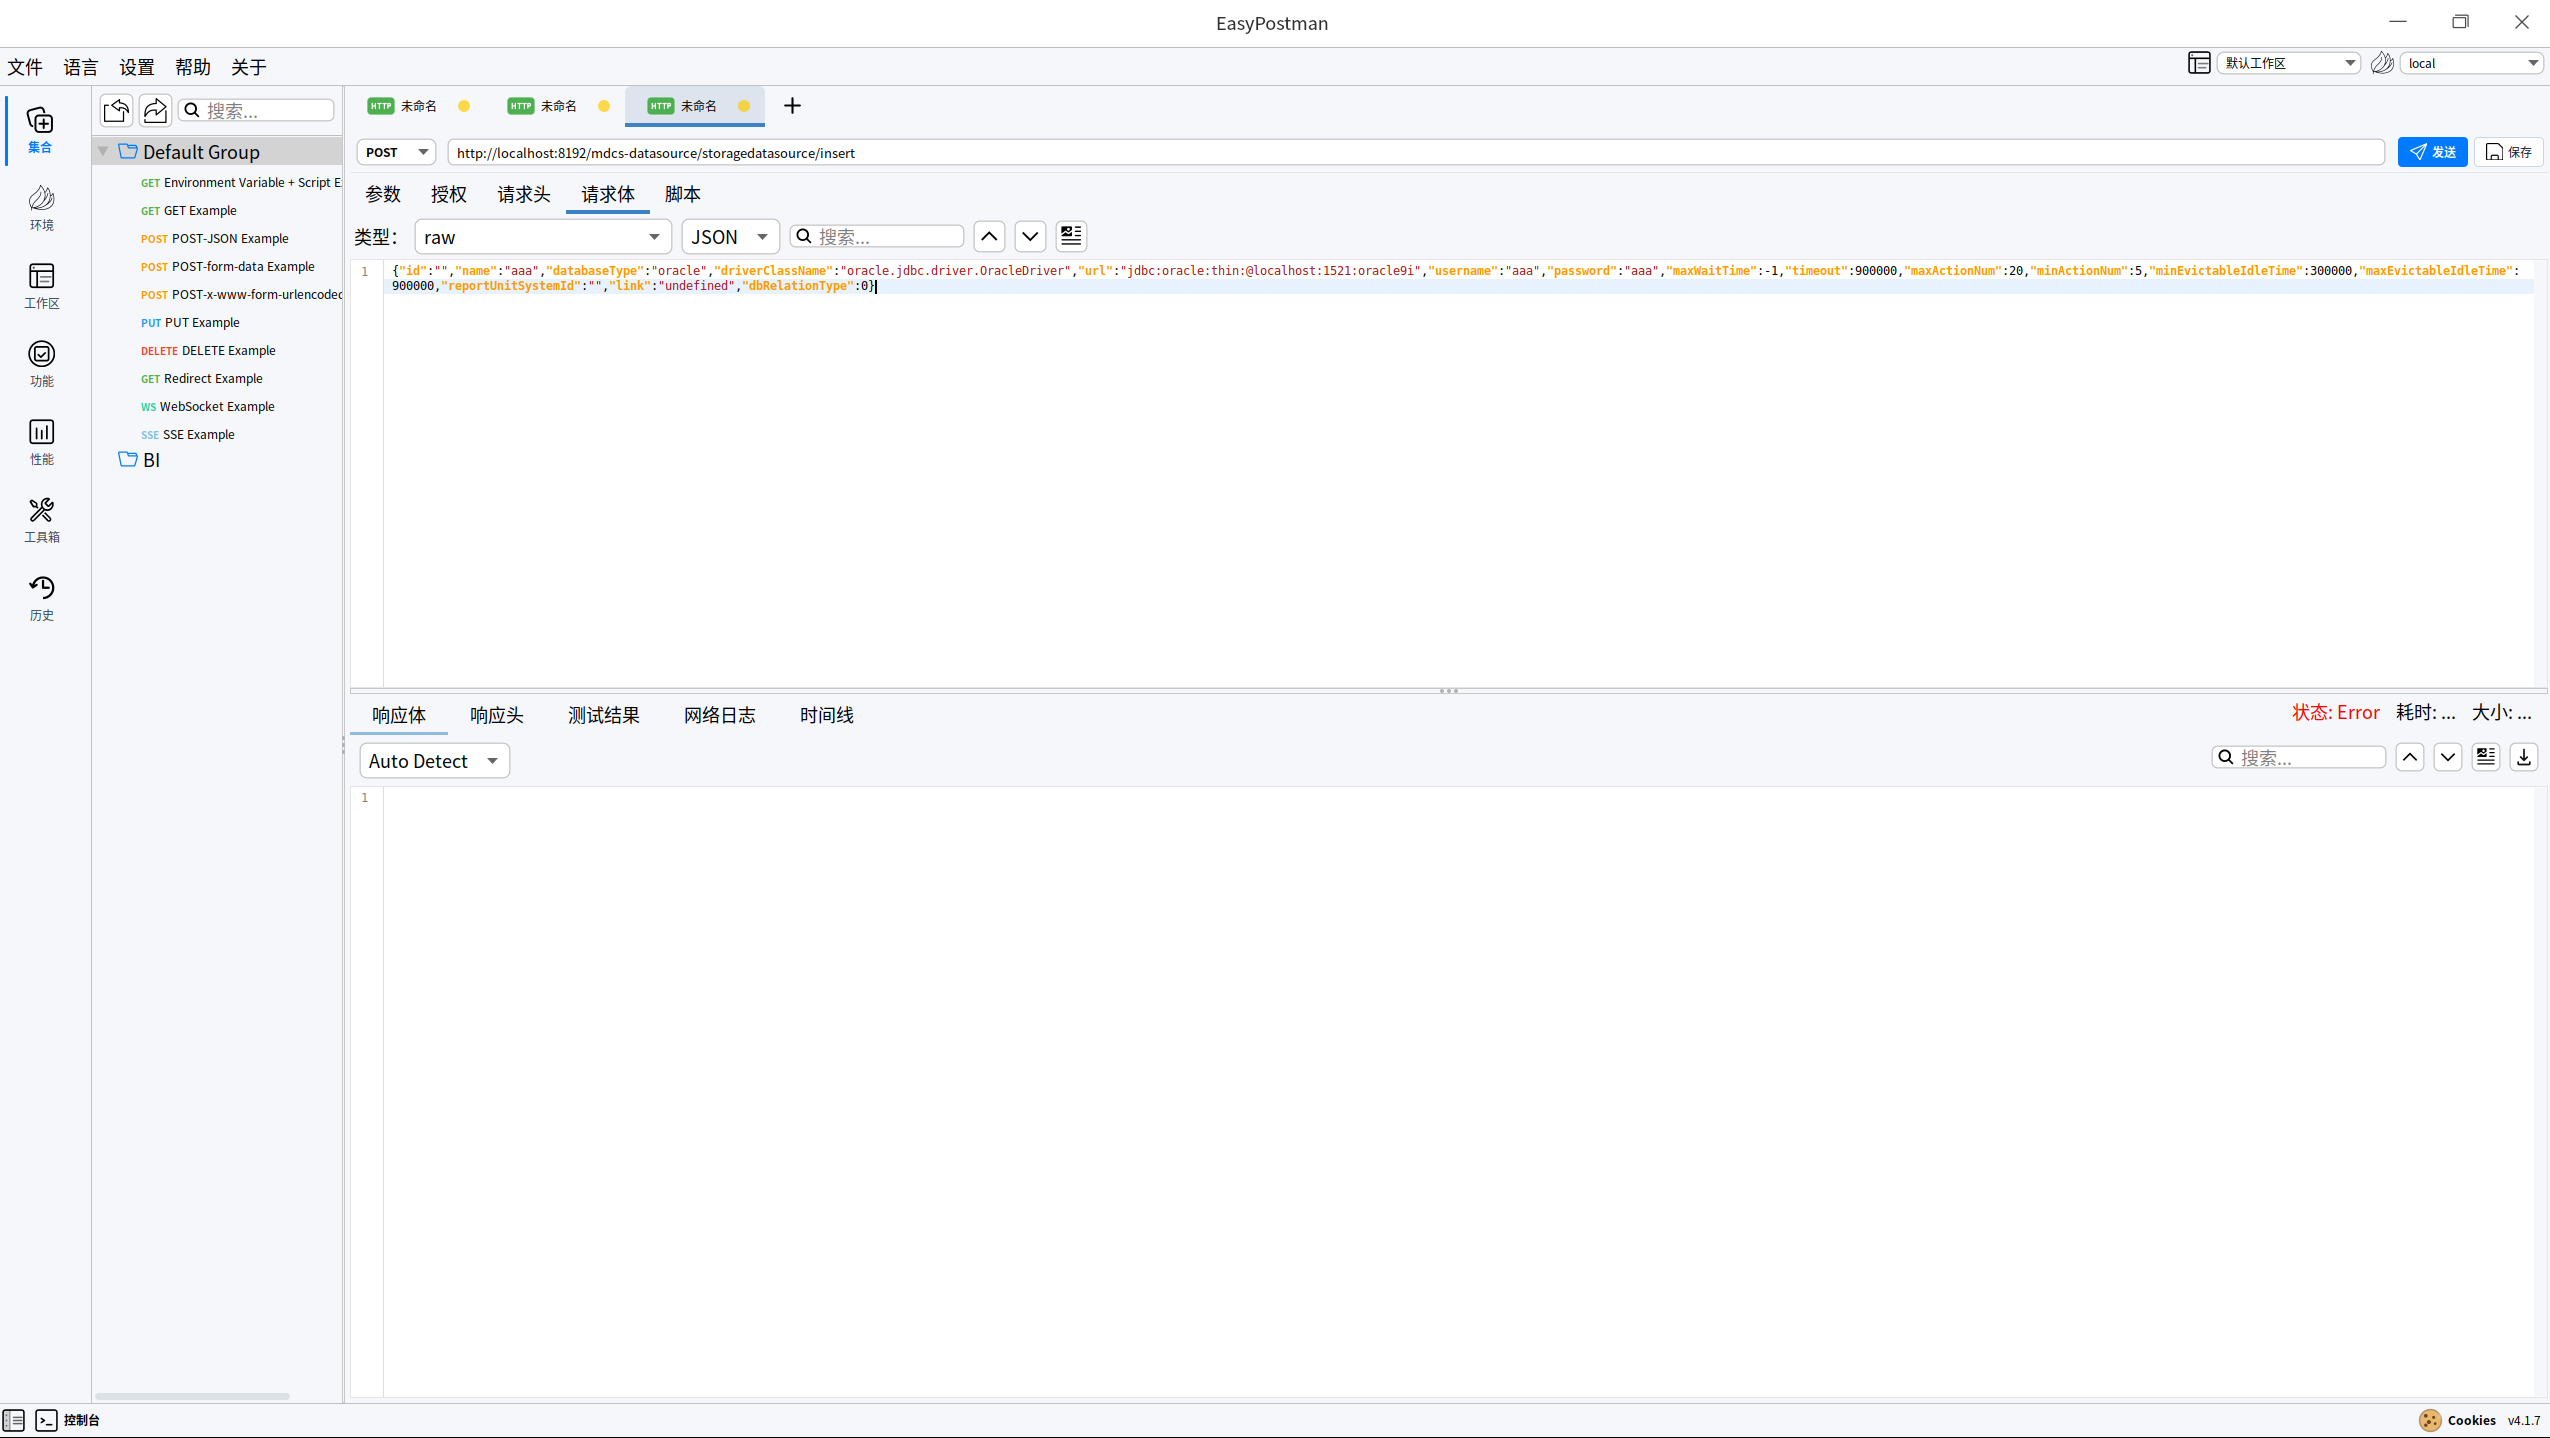Toggle the sidebar layout icon at bottom-left
The image size is (2550, 1438).
pos(14,1420)
